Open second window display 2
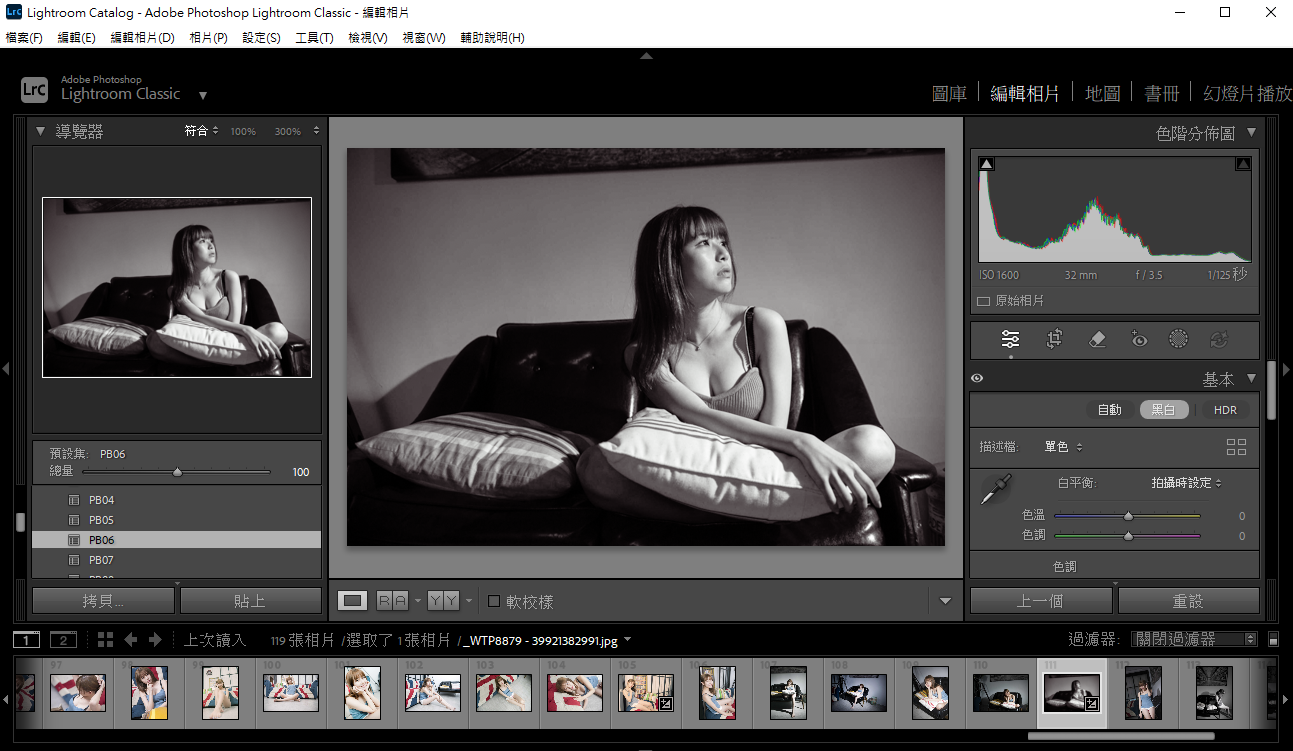The width and height of the screenshot is (1293, 751). 63,640
